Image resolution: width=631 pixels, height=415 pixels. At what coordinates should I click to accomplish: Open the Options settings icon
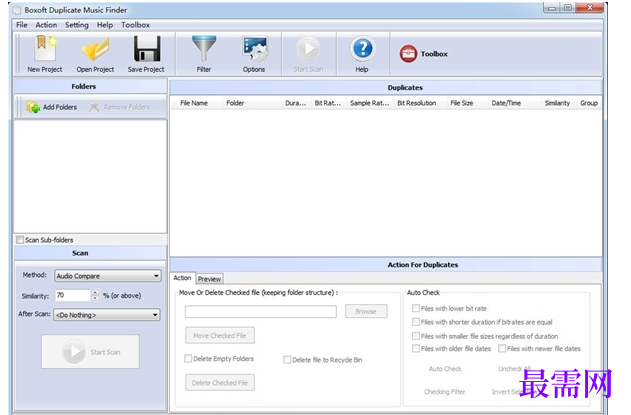click(254, 51)
